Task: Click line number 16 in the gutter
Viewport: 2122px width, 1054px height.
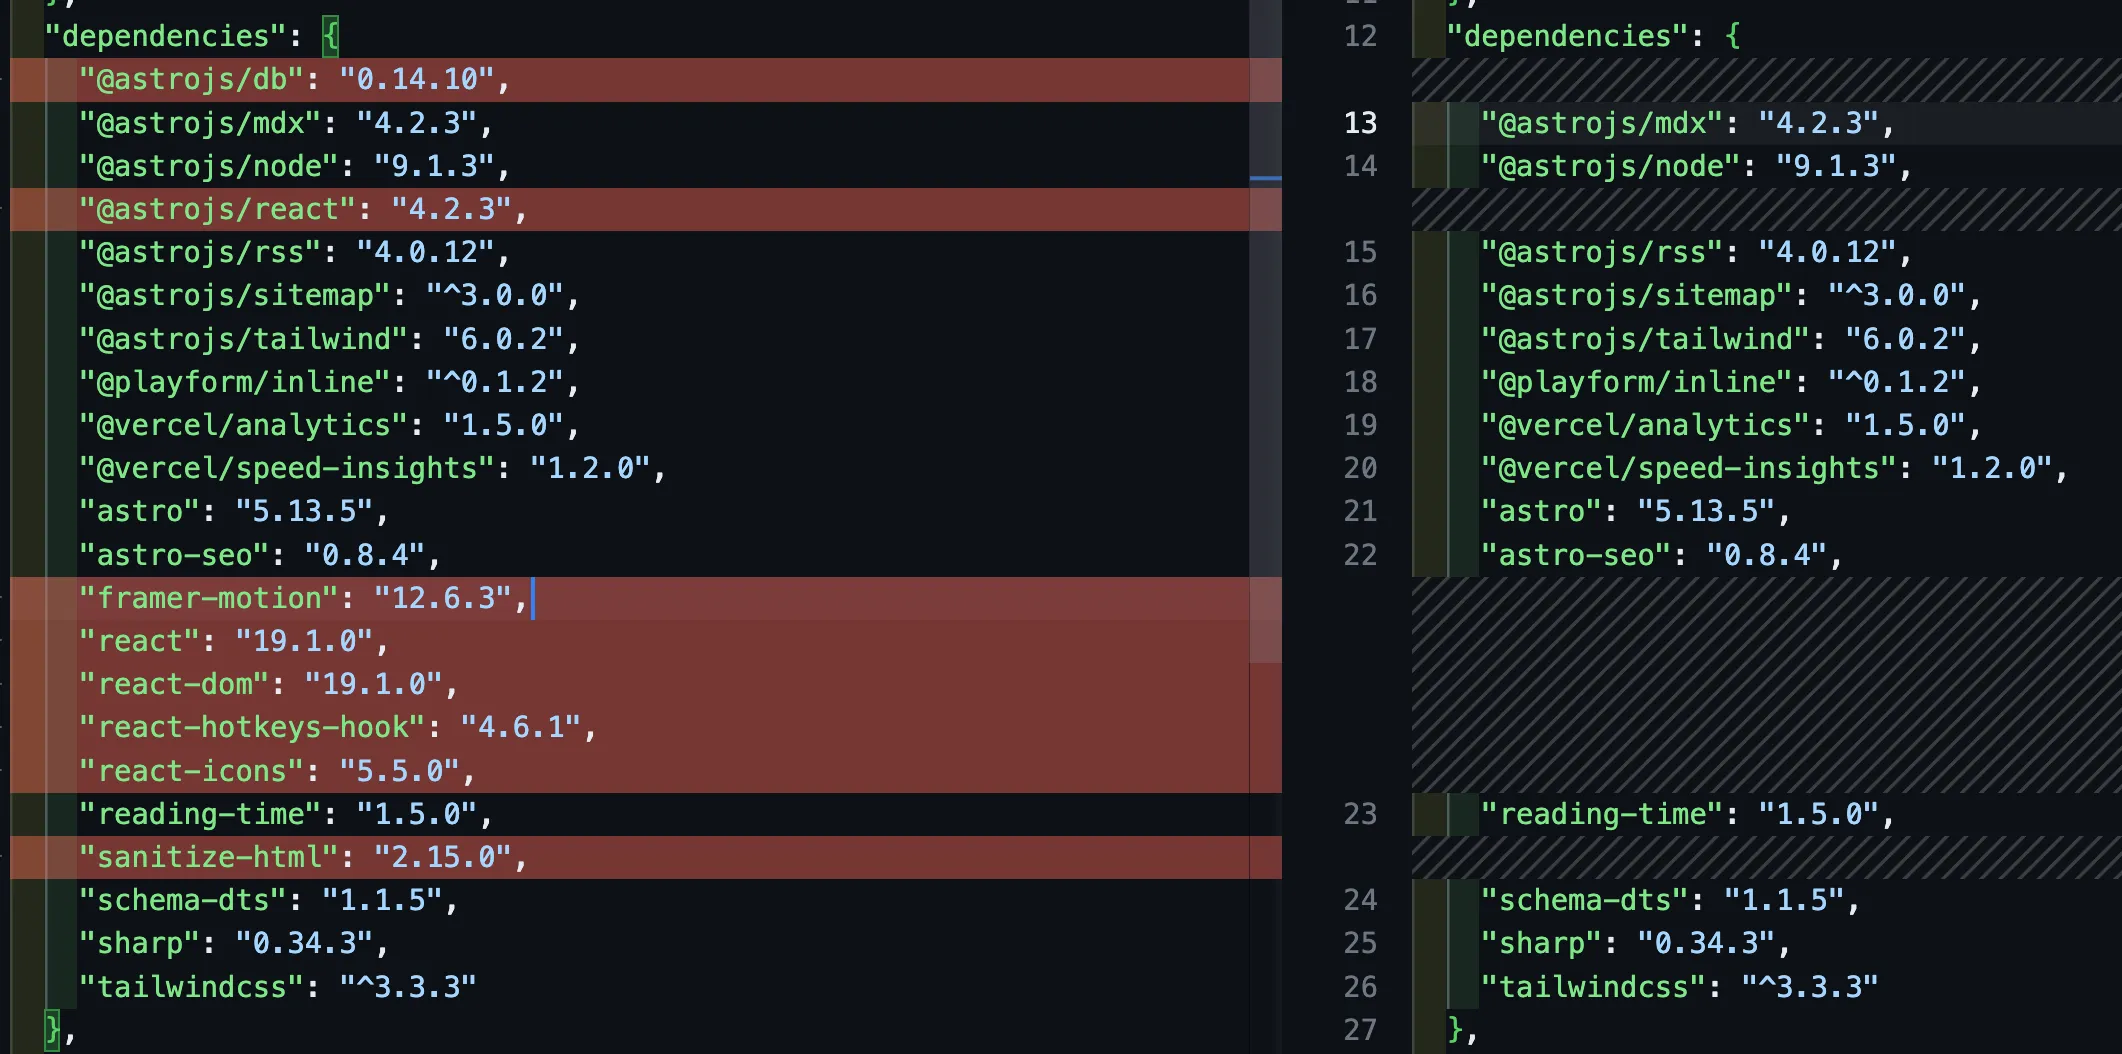Action: tap(1360, 296)
